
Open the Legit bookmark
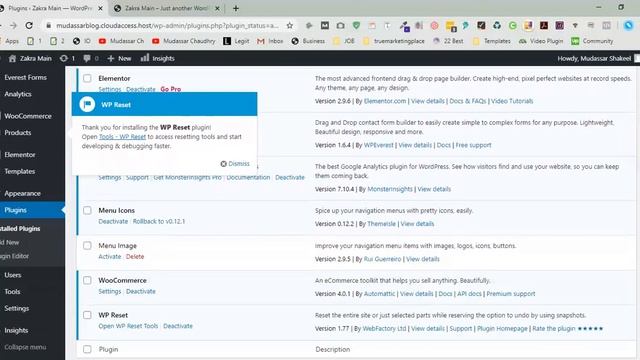[236, 41]
